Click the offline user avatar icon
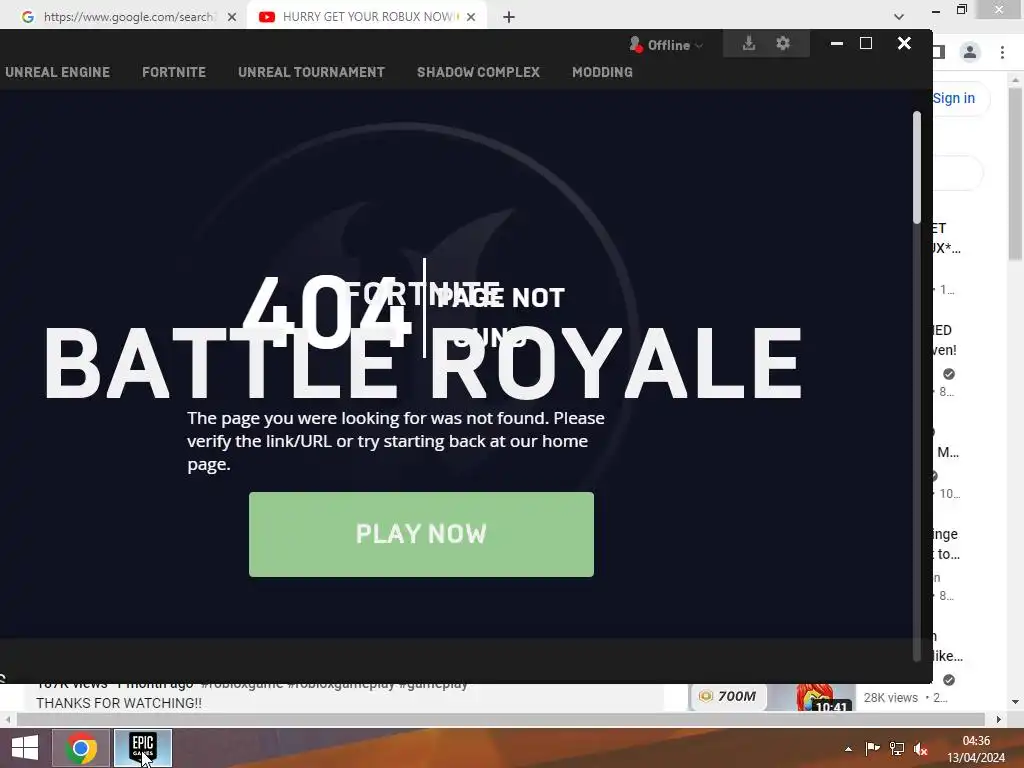1024x768 pixels. [x=635, y=44]
